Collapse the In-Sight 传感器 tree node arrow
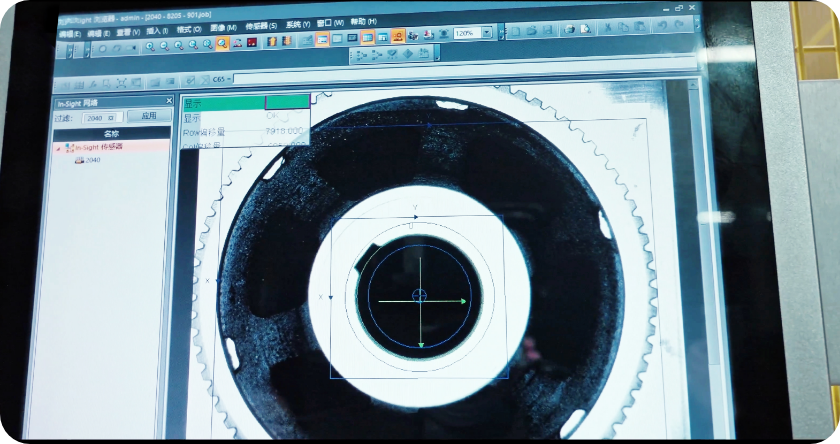Viewport: 840px width, 444px height. pos(58,149)
